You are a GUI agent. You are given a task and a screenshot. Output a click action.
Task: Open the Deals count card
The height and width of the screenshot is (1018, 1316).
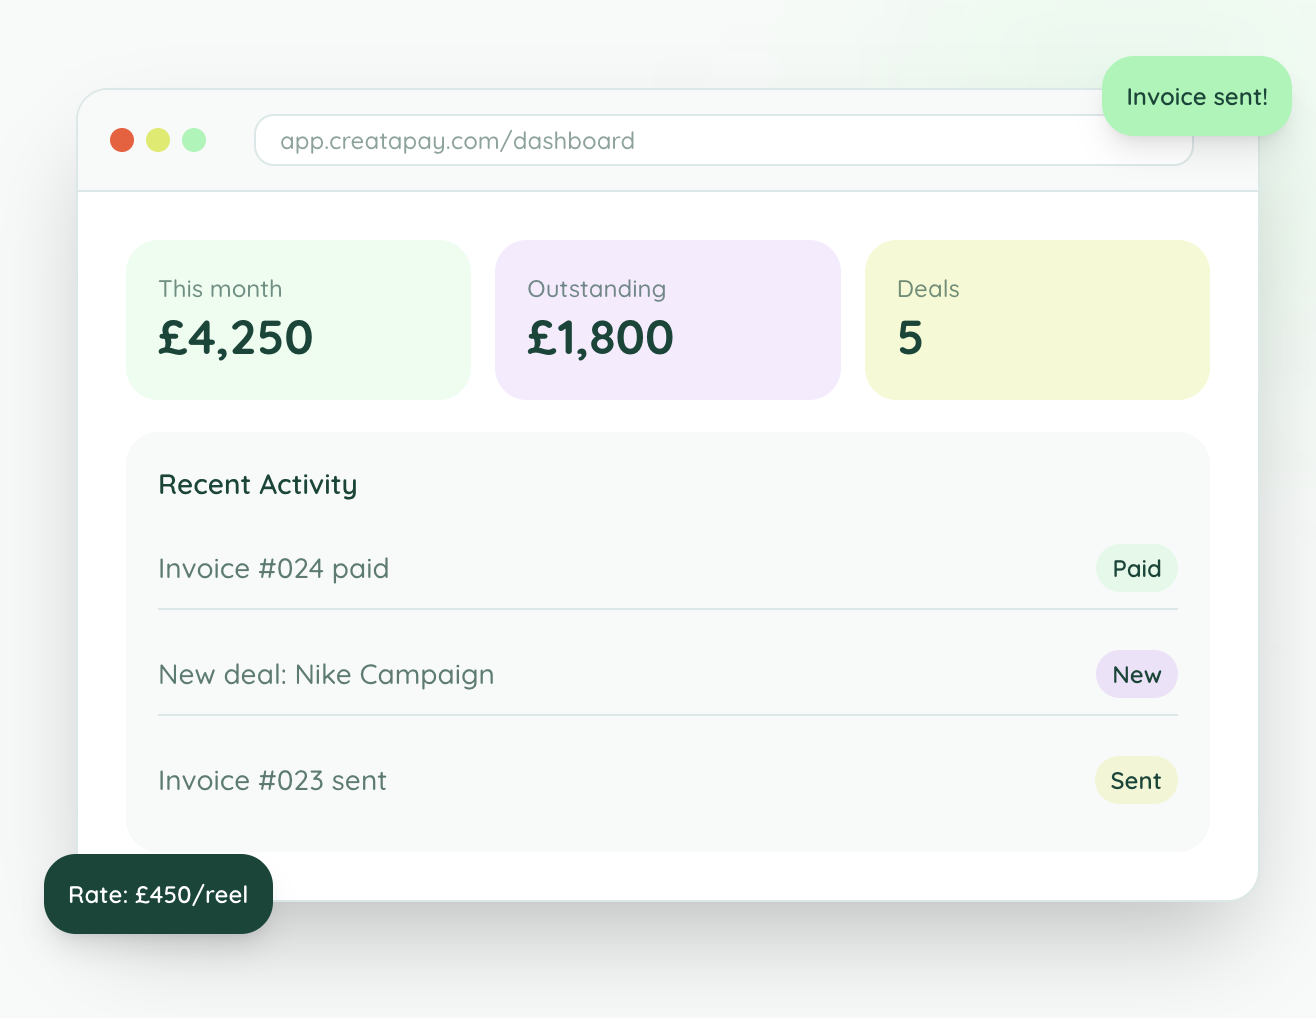1037,320
